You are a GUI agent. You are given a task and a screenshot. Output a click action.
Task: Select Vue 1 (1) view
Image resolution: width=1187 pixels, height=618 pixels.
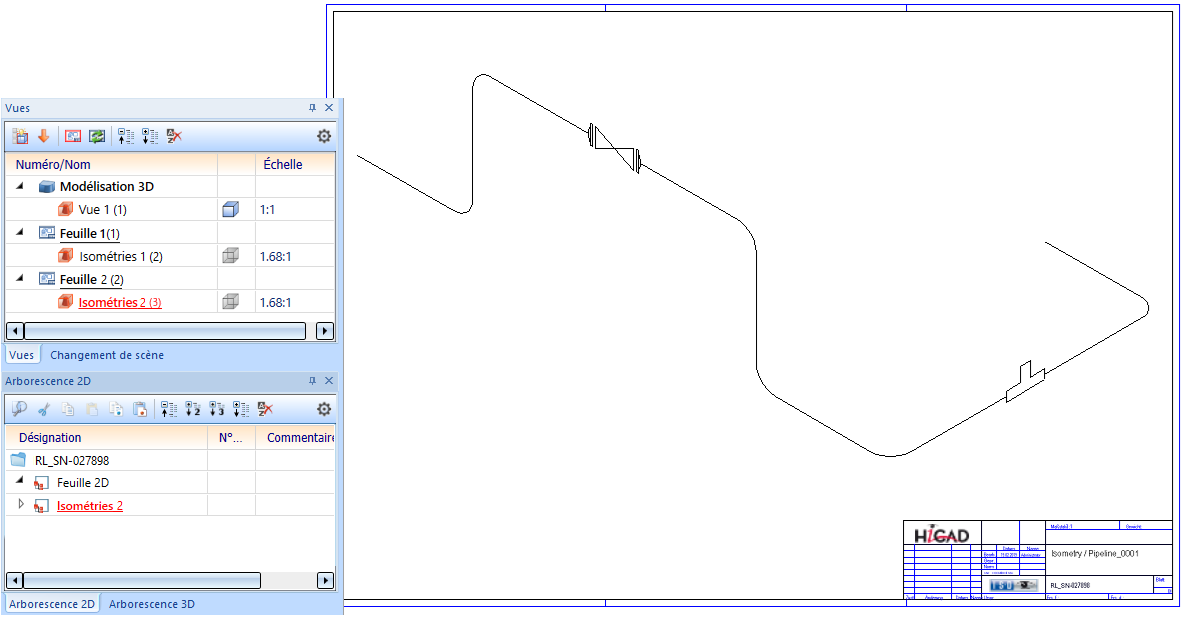point(102,210)
